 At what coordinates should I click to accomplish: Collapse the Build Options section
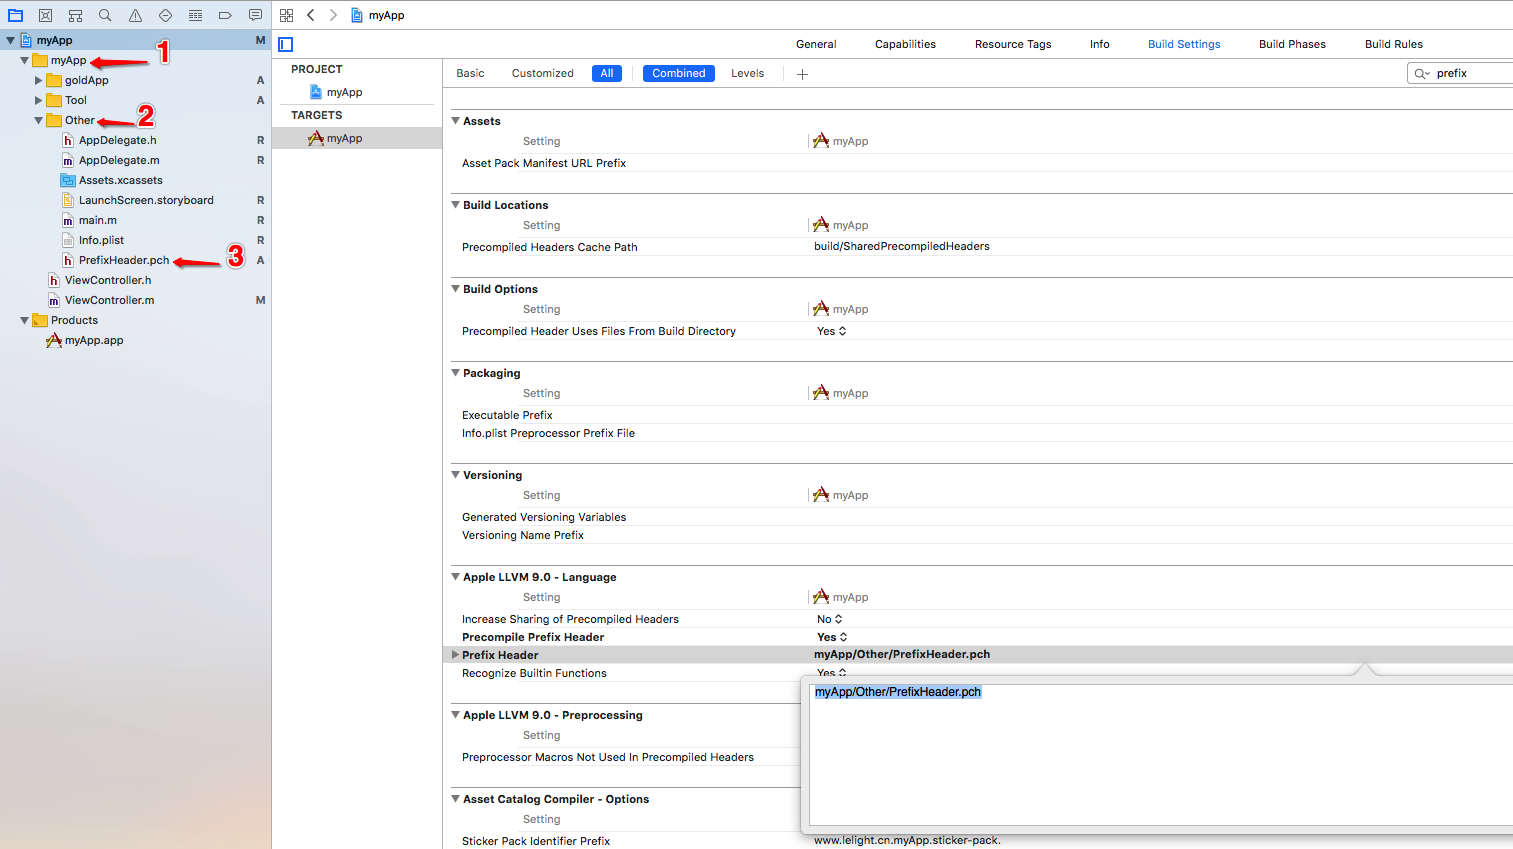click(456, 289)
